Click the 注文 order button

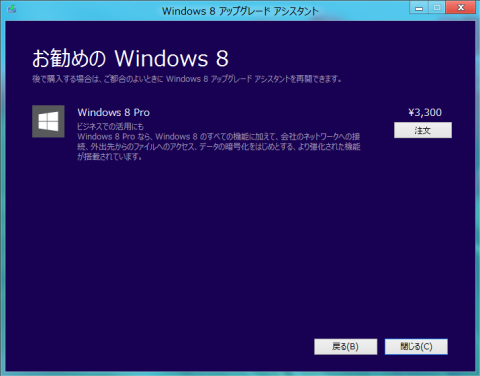pos(423,130)
